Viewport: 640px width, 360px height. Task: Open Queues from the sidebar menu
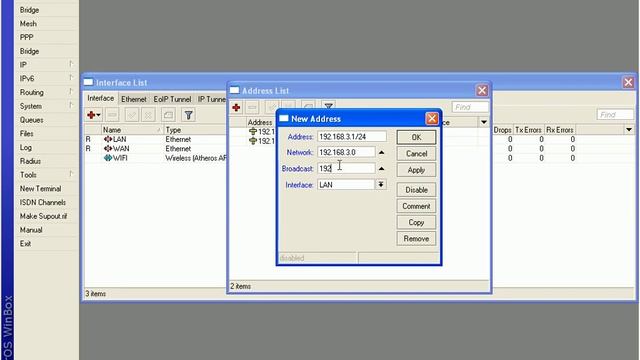pyautogui.click(x=31, y=120)
